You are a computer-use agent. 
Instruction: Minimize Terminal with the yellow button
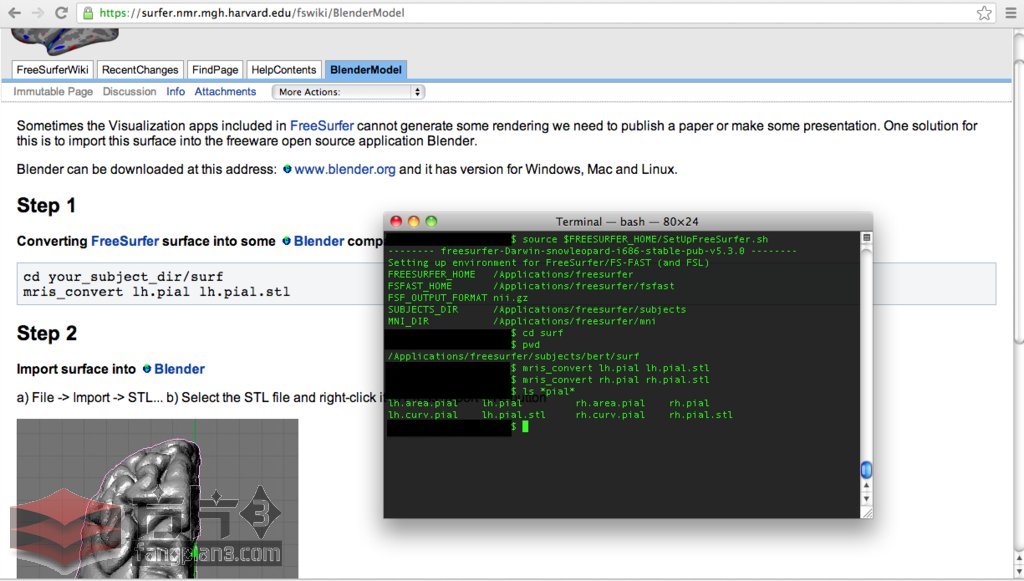pyautogui.click(x=413, y=221)
